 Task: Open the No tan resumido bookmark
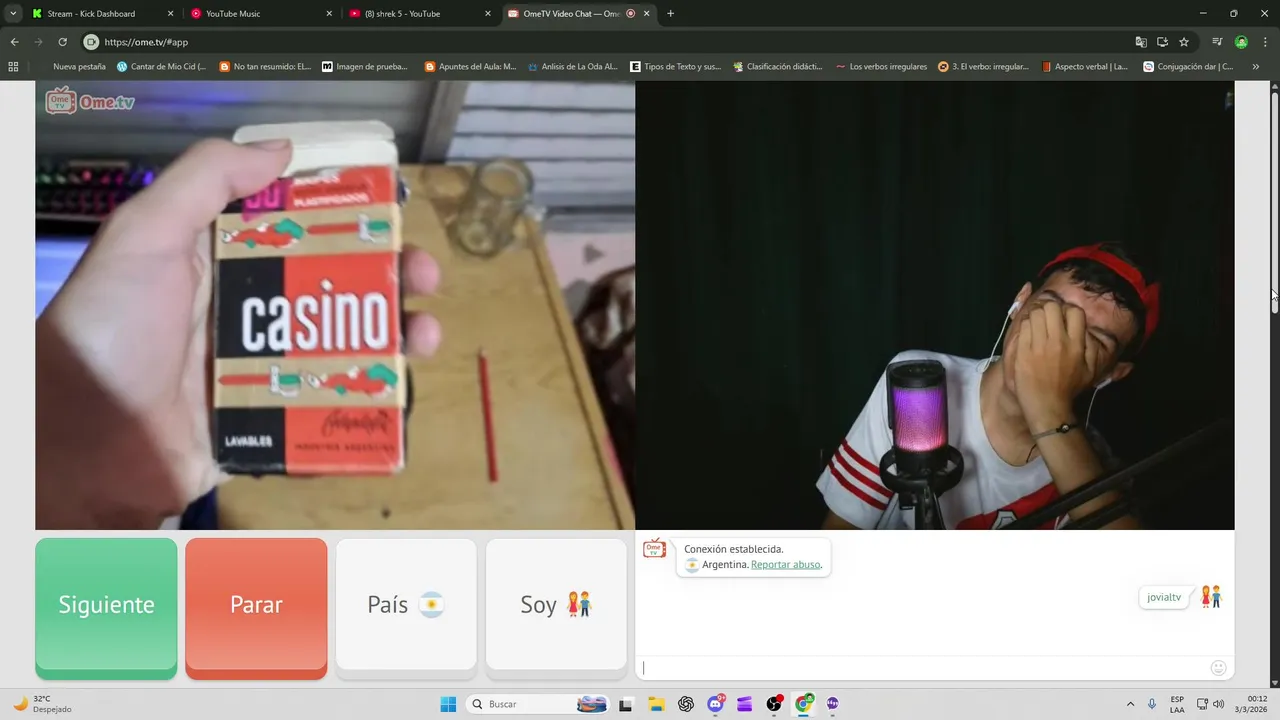[x=265, y=67]
